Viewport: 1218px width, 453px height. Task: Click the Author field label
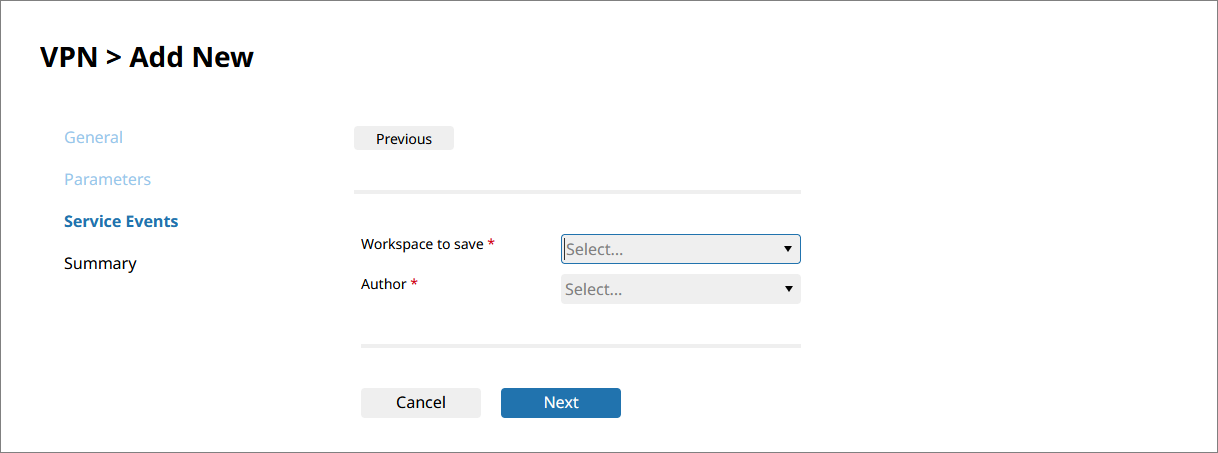tap(384, 284)
